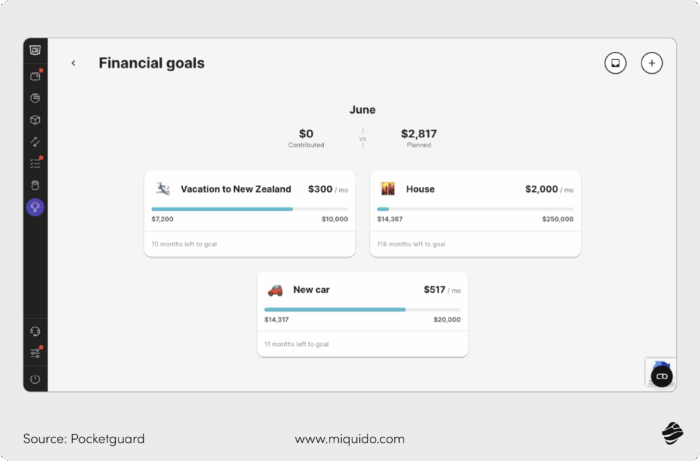Viewport: 700px width, 461px height.
Task: Click the cube icon in sidebar
Action: pyautogui.click(x=35, y=120)
